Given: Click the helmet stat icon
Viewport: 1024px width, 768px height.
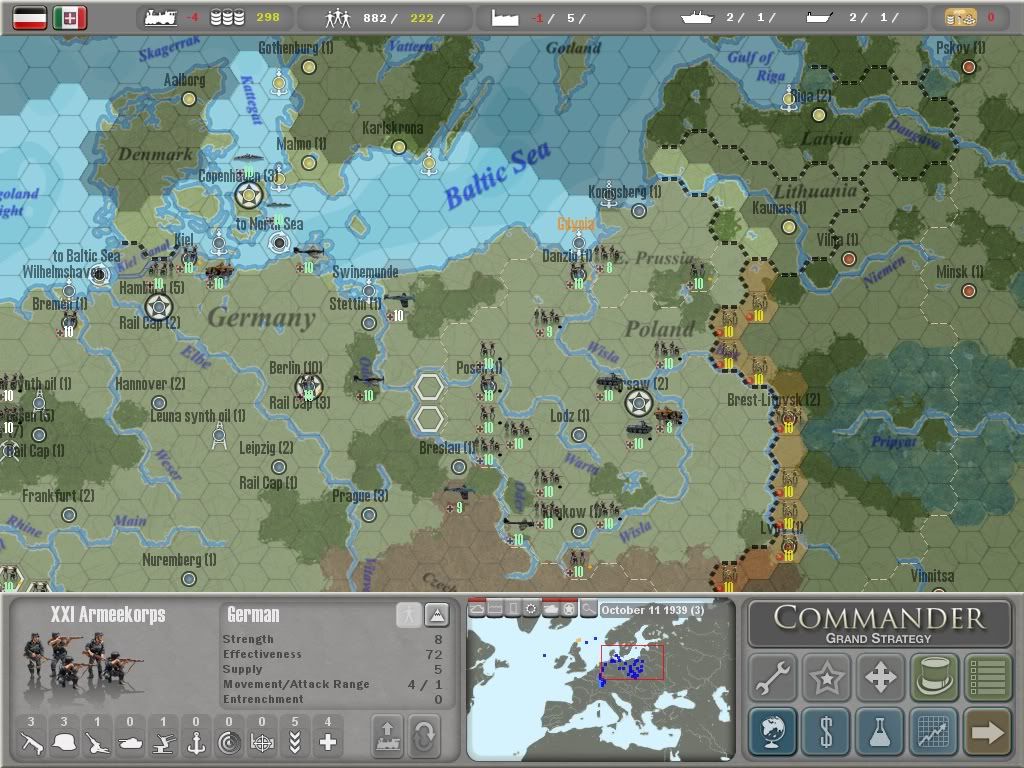Looking at the screenshot, I should tap(64, 742).
